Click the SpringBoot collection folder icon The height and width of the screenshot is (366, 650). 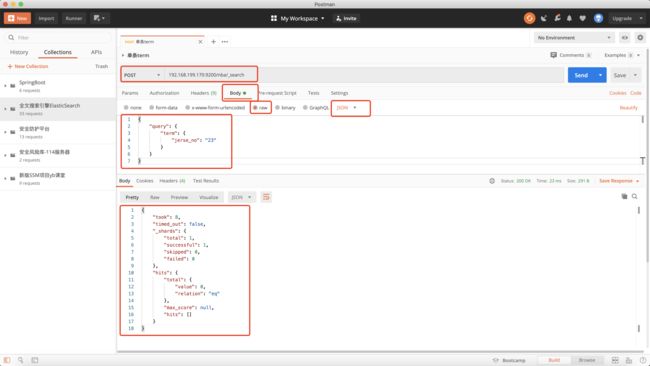pos(13,86)
